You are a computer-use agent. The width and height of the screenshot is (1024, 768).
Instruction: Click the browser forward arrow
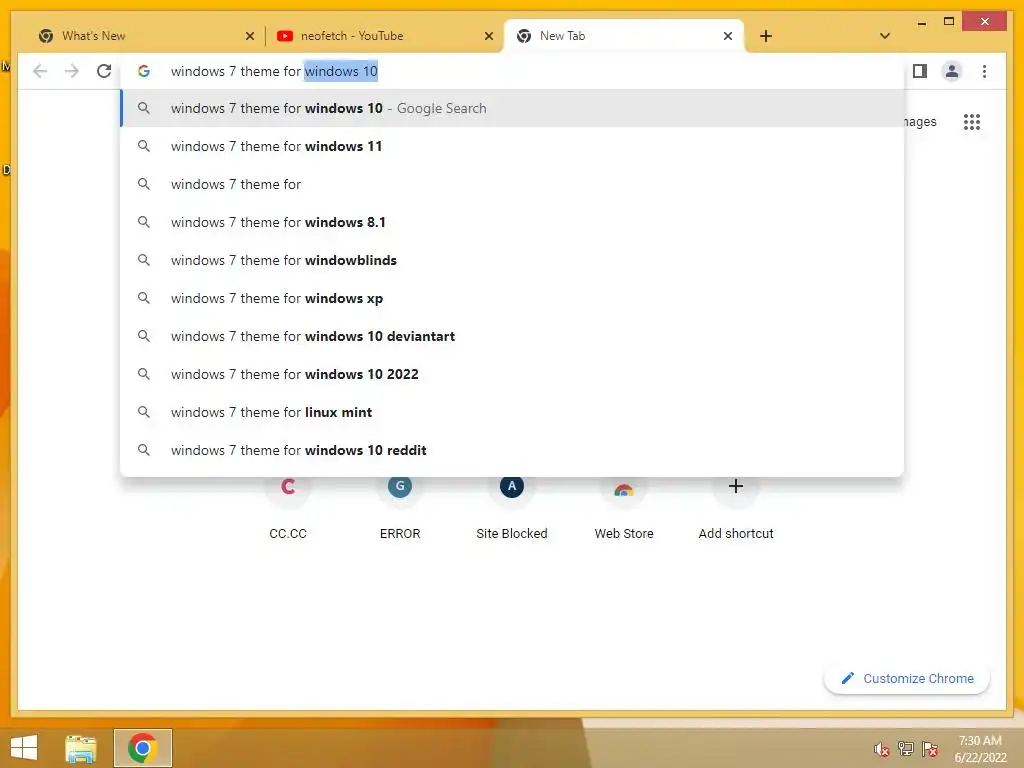(72, 71)
